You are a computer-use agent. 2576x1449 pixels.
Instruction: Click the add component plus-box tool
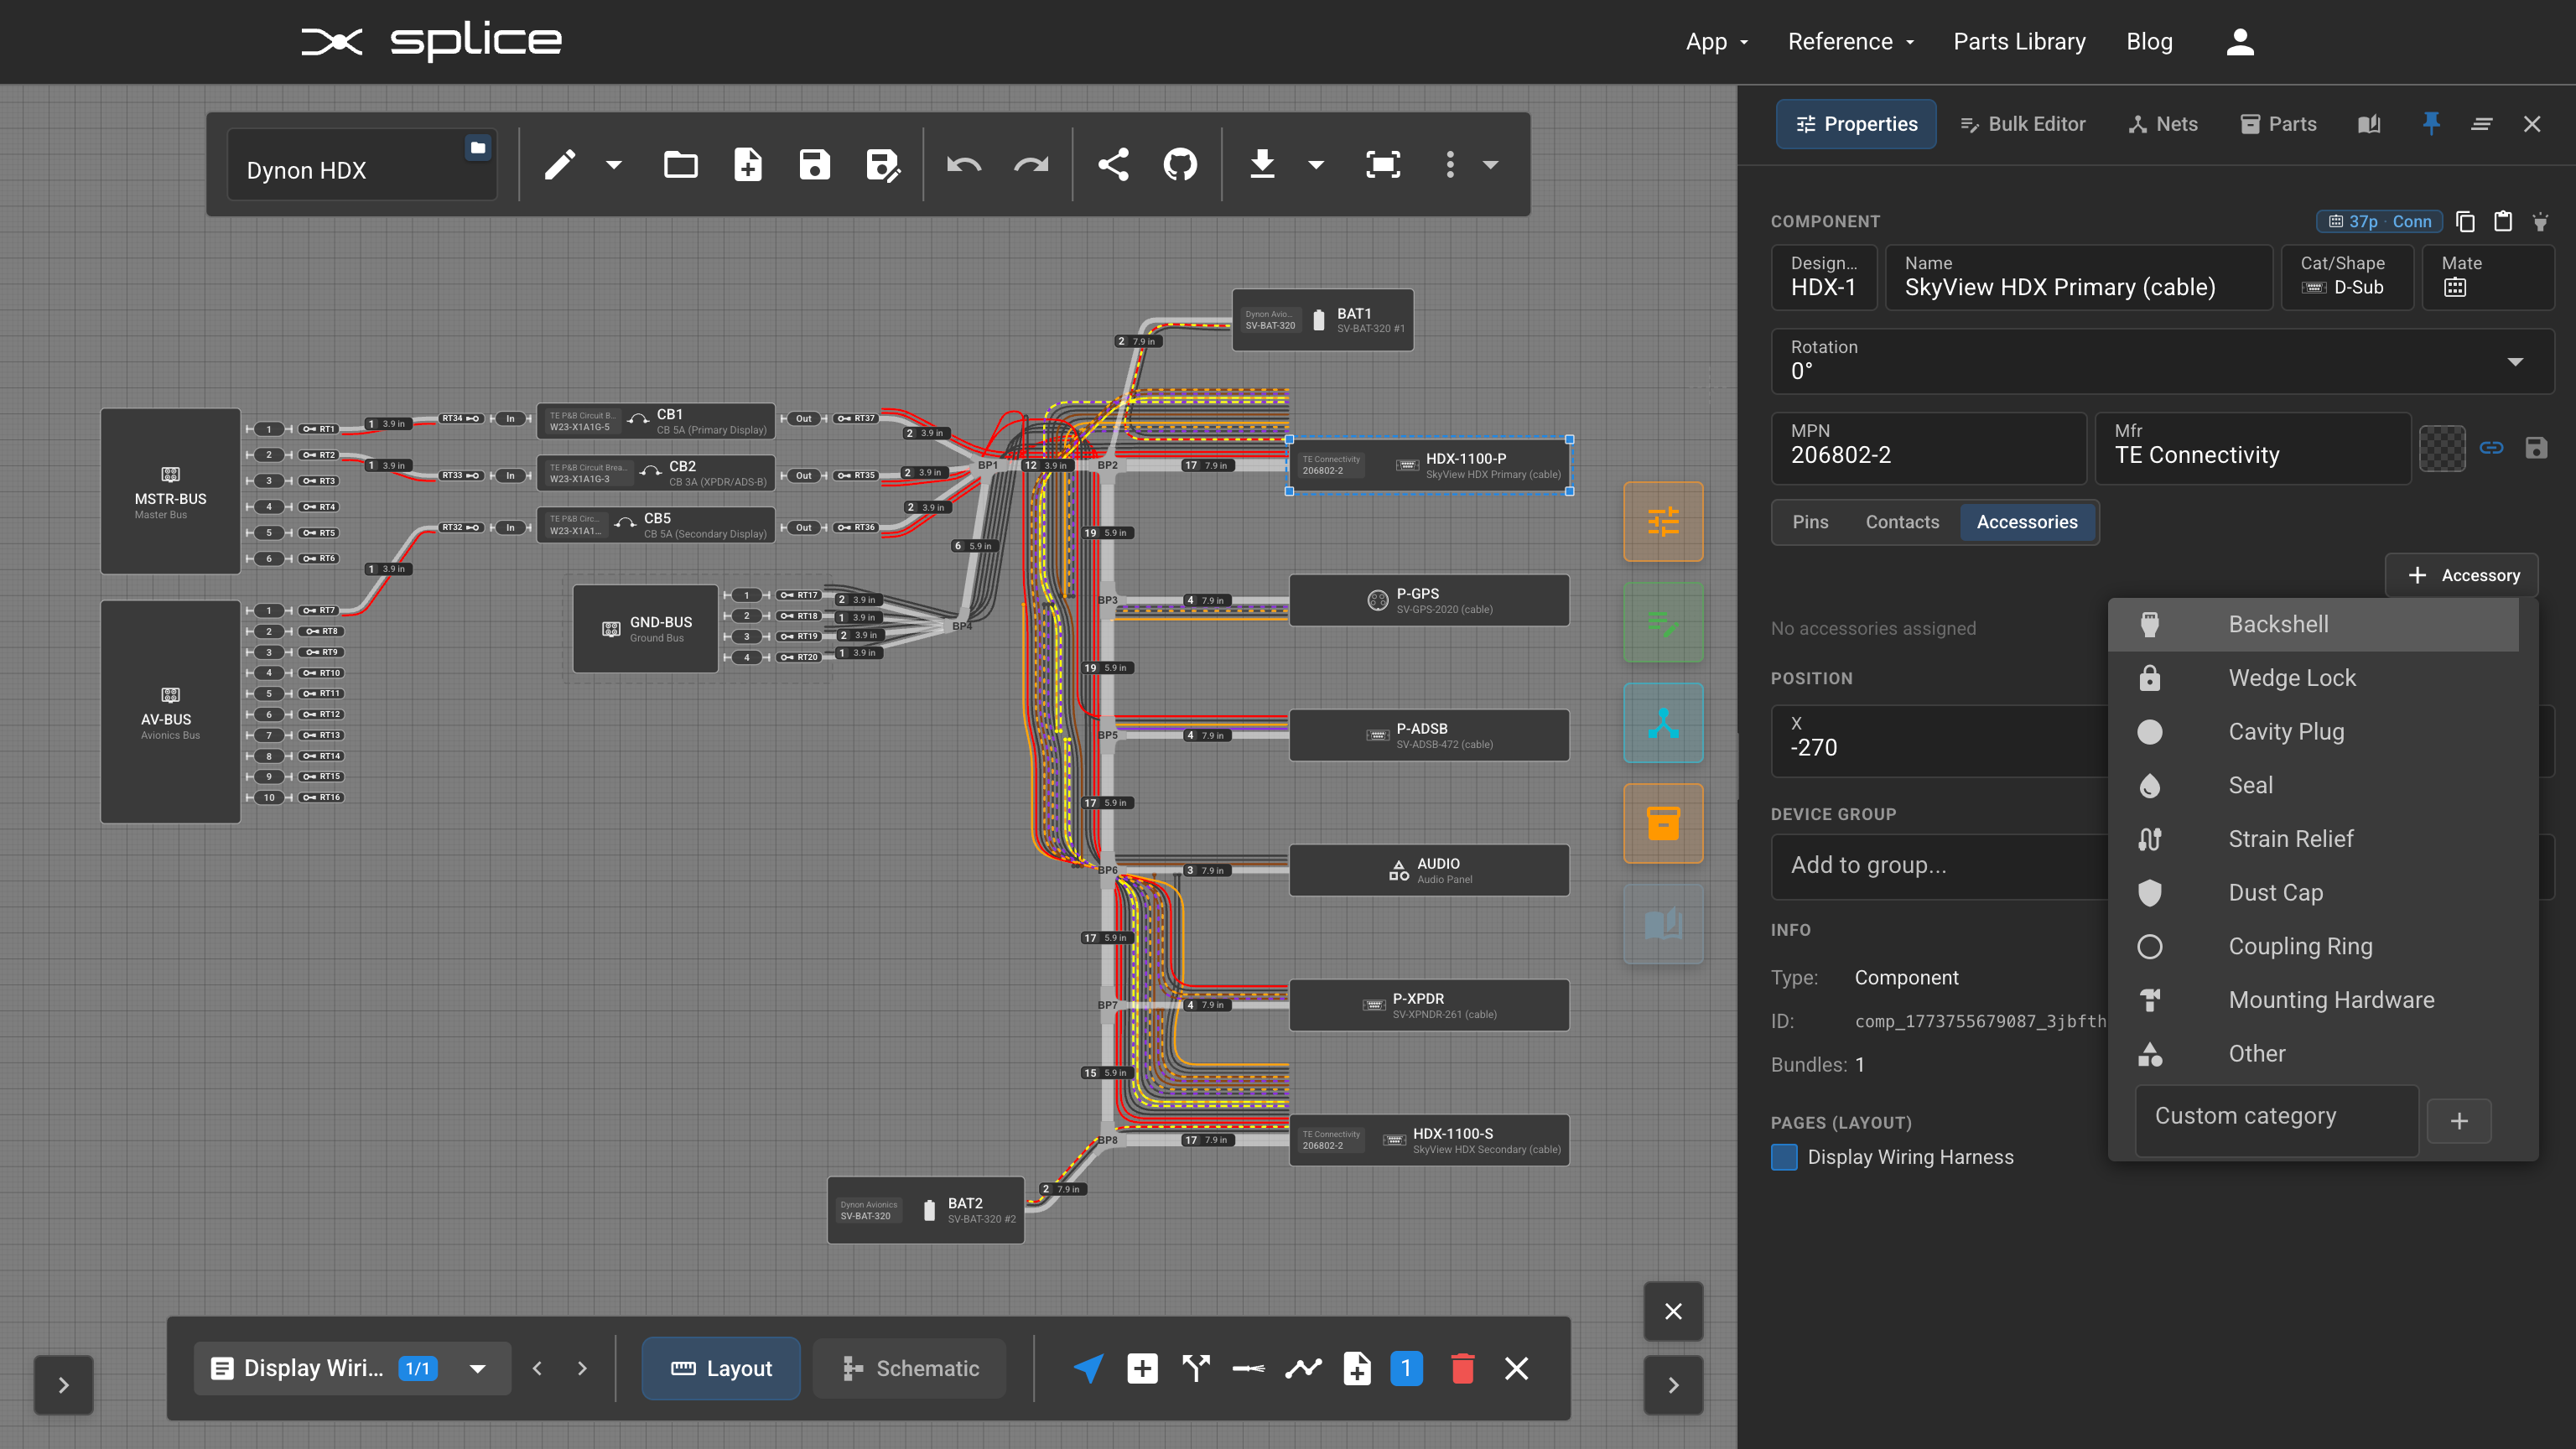(x=1142, y=1368)
